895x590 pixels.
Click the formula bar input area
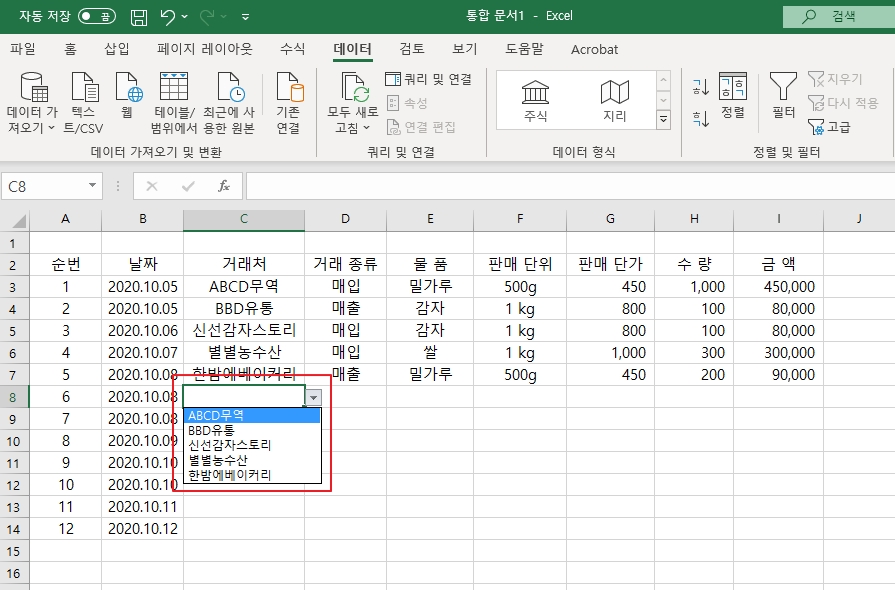570,186
